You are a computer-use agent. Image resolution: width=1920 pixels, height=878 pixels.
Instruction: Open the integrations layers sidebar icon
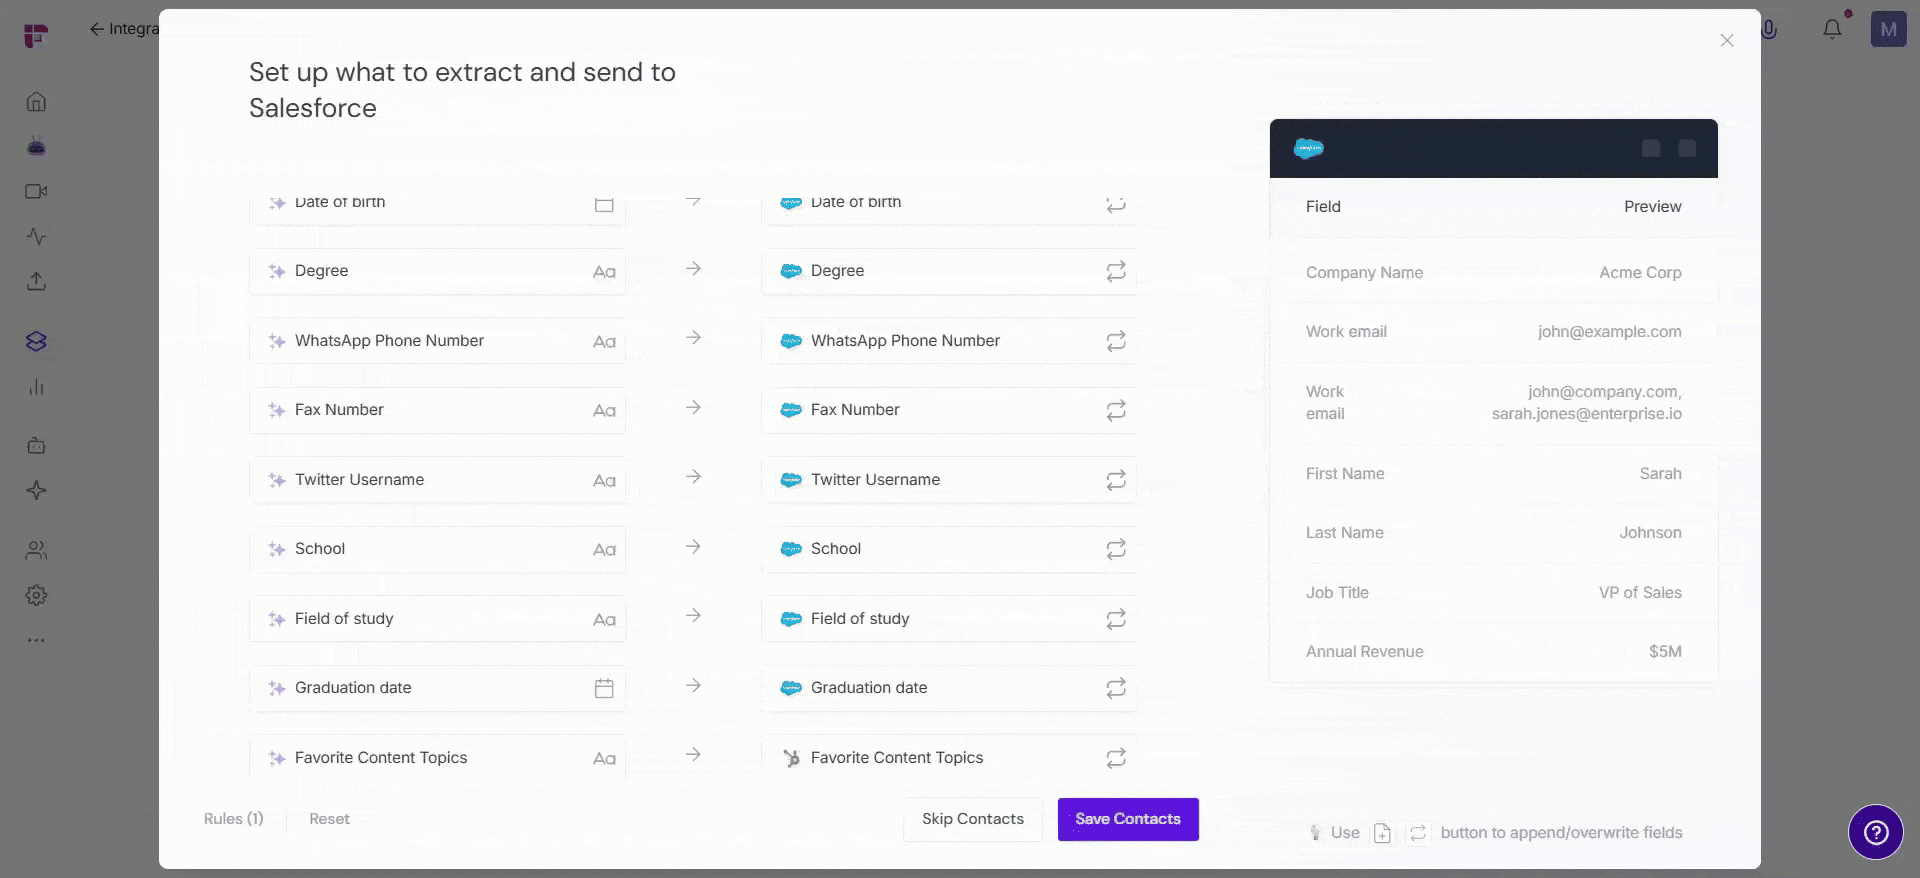pos(36,342)
